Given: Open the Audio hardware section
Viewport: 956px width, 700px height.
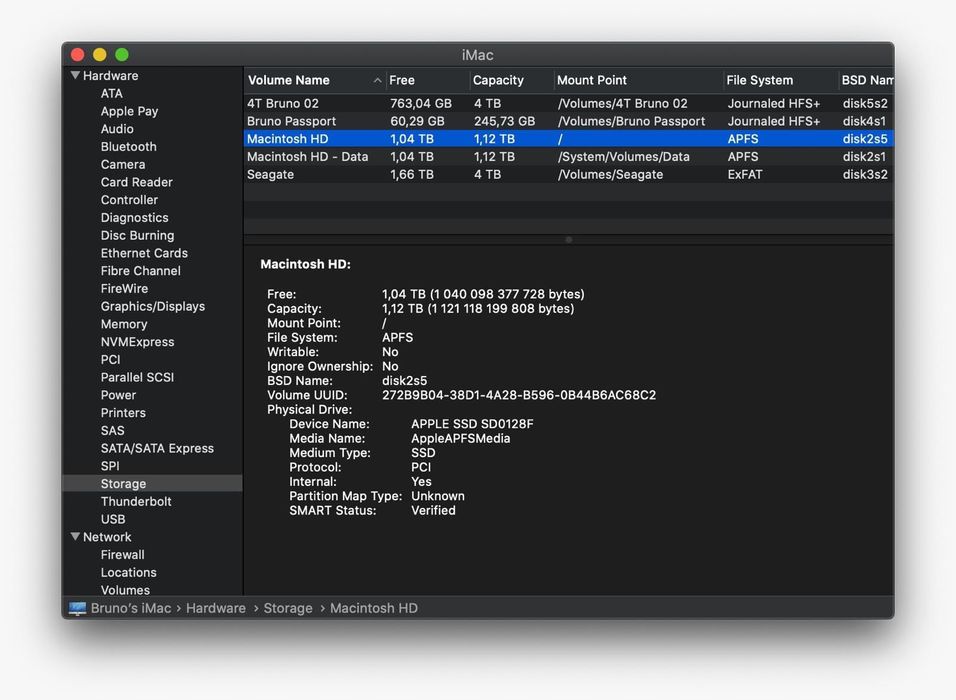Looking at the screenshot, I should [x=117, y=129].
